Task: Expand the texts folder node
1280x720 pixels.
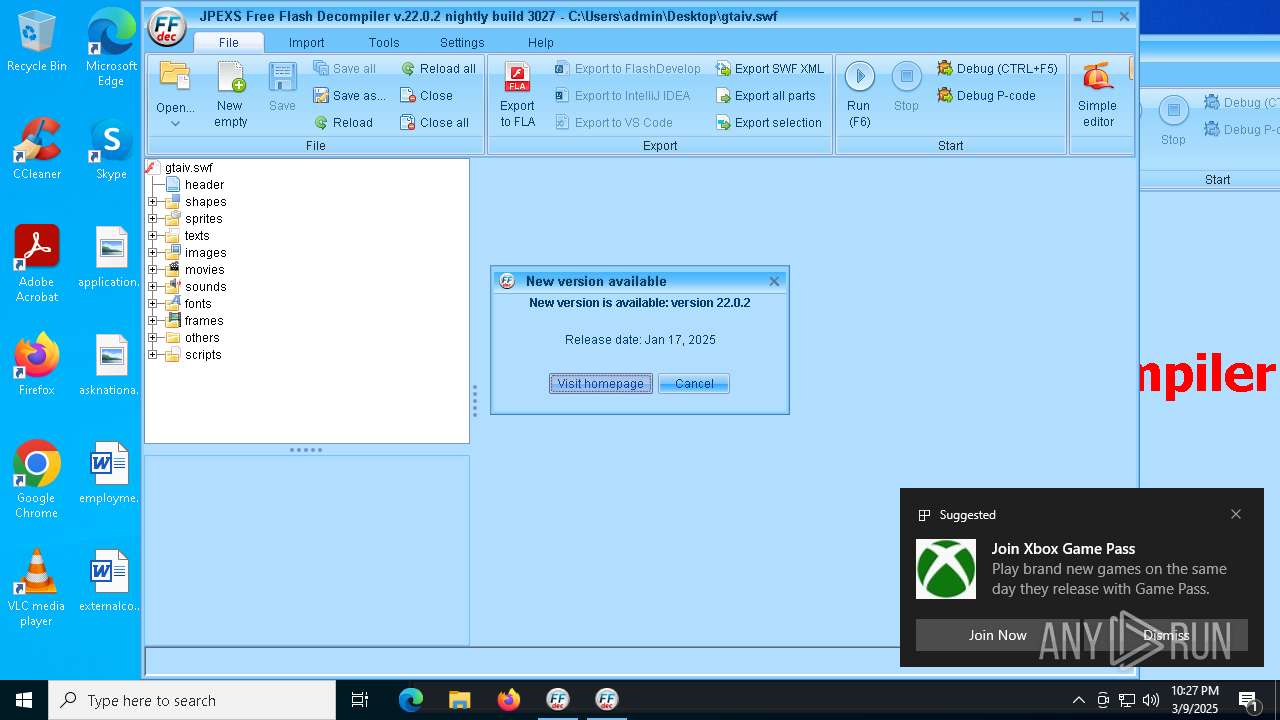Action: [x=153, y=236]
